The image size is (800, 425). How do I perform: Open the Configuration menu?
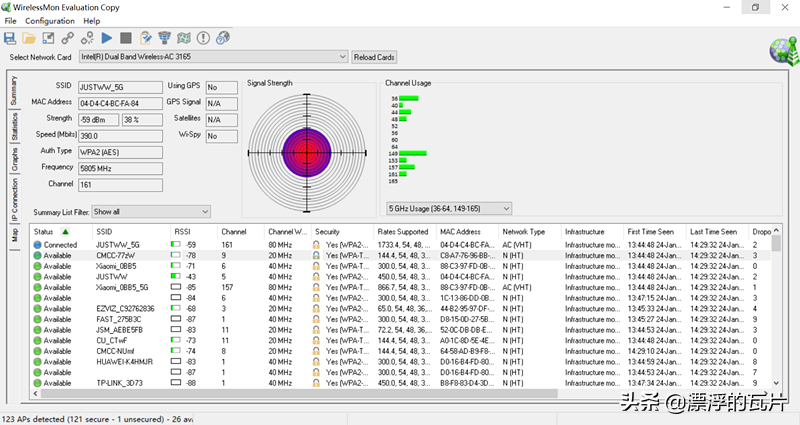(x=50, y=21)
